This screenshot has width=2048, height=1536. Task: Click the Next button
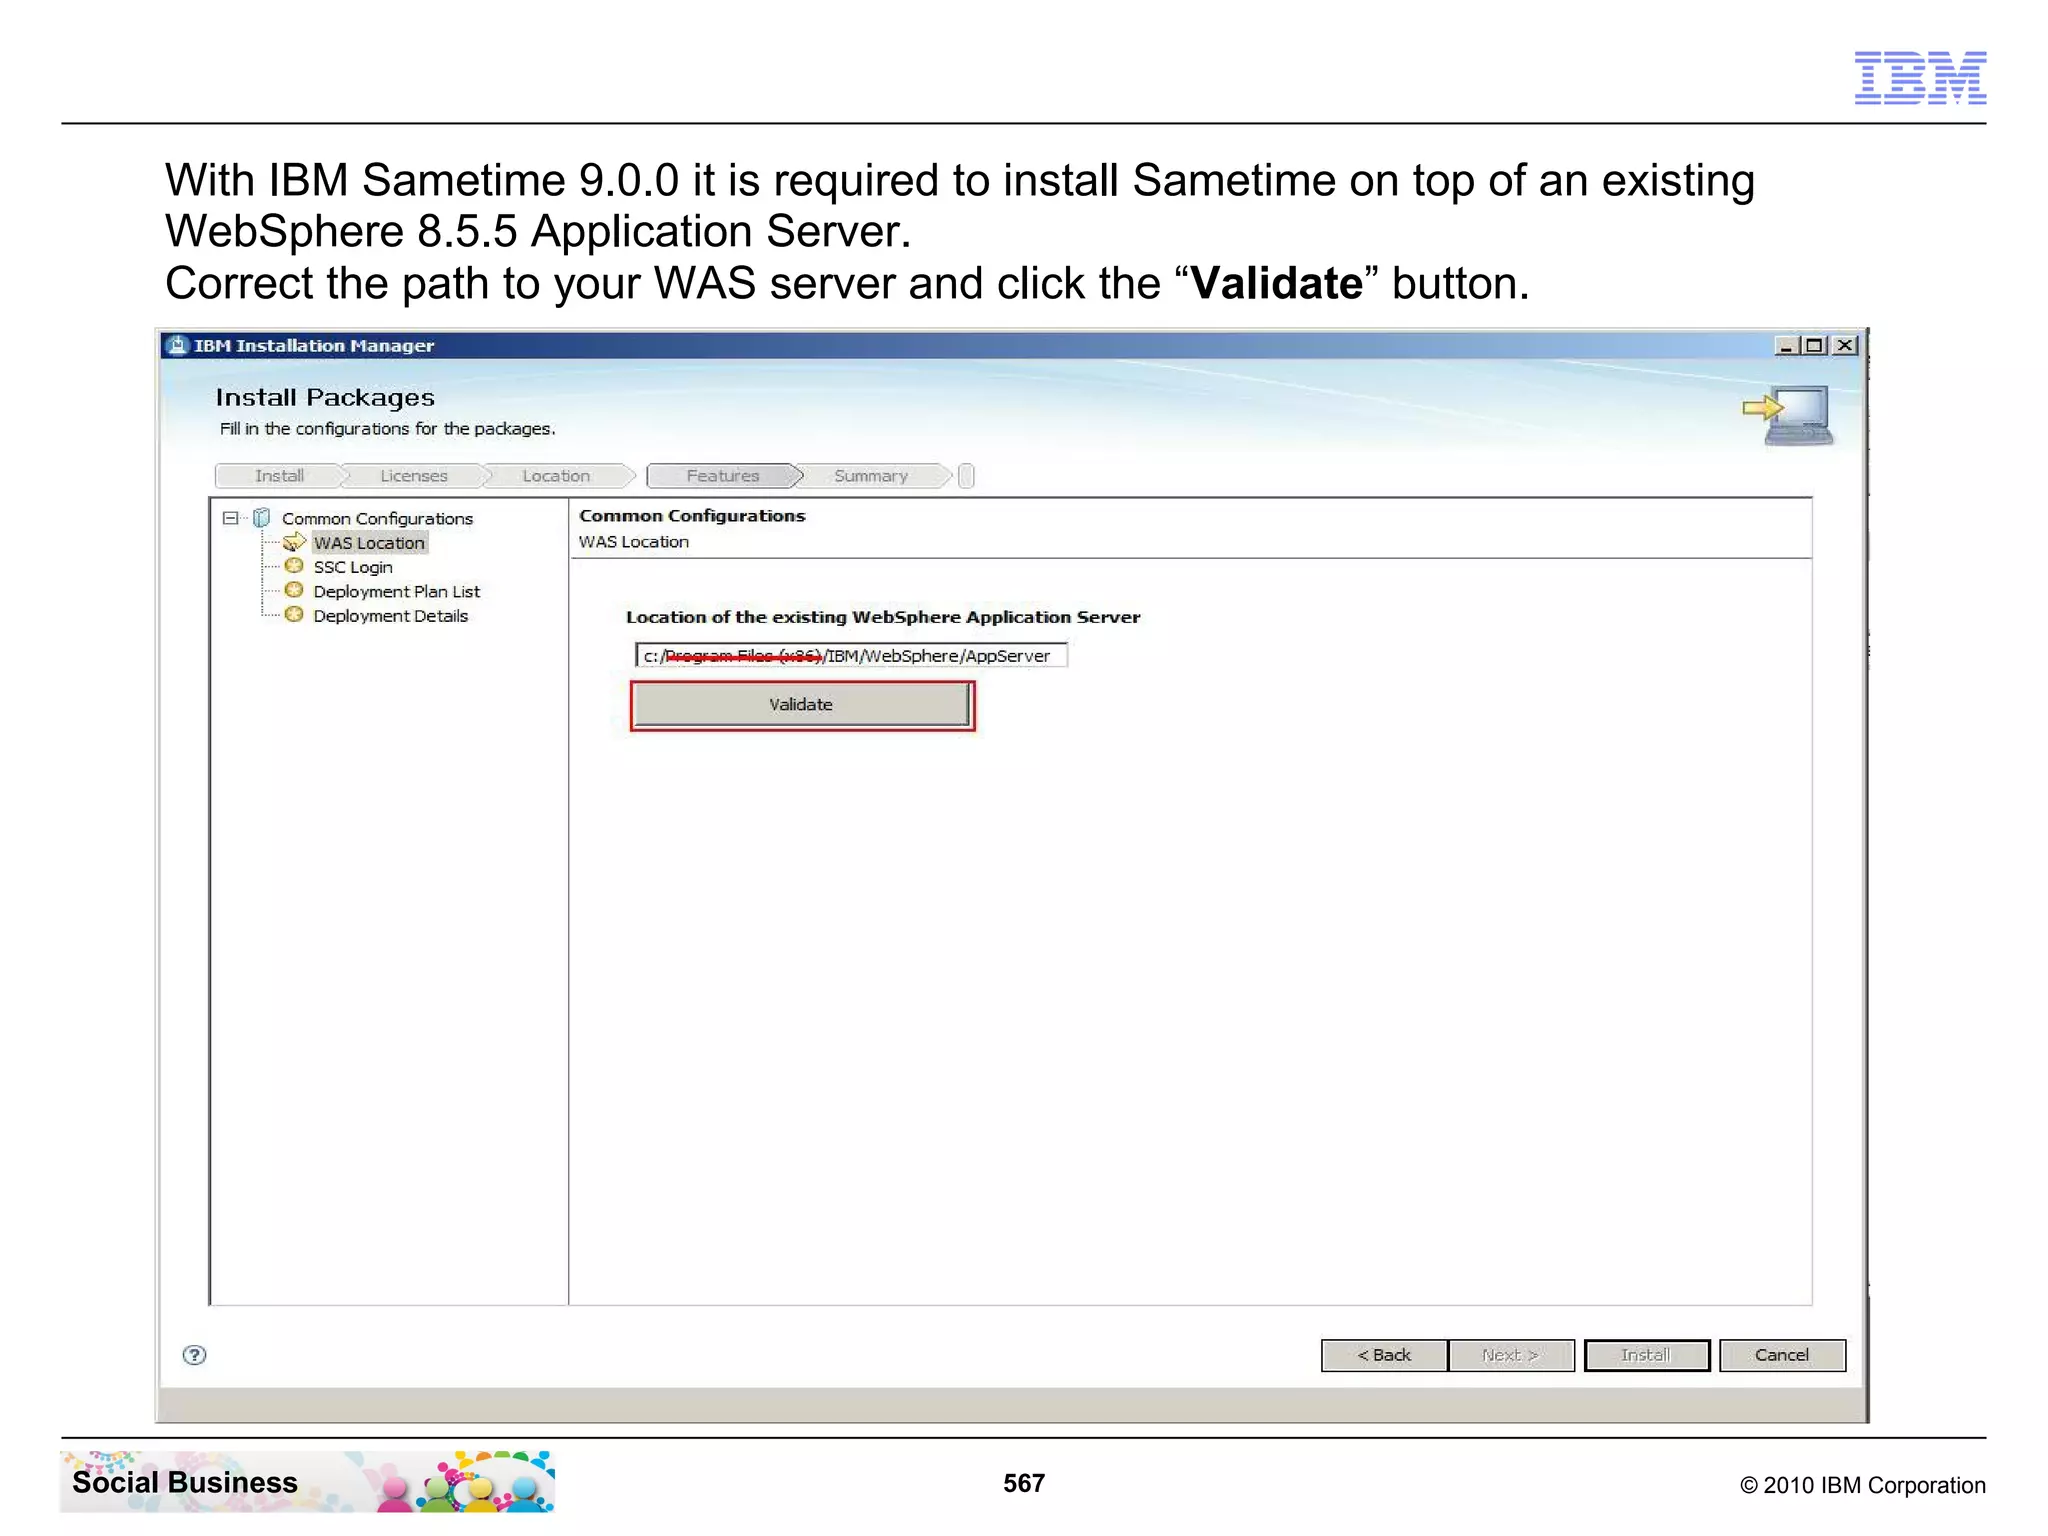coord(1511,1355)
